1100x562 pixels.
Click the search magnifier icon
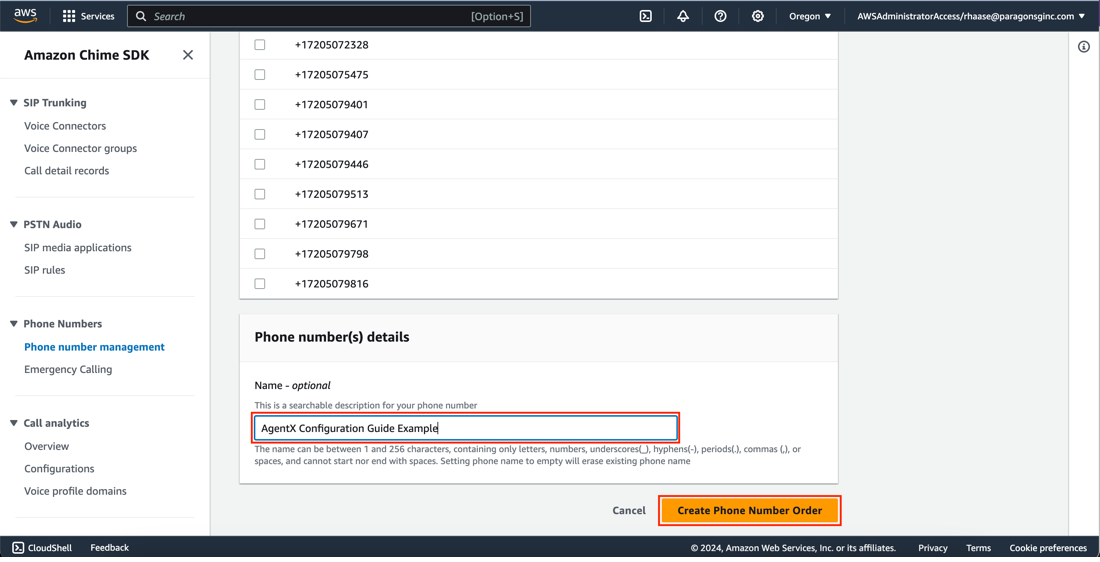[x=141, y=16]
